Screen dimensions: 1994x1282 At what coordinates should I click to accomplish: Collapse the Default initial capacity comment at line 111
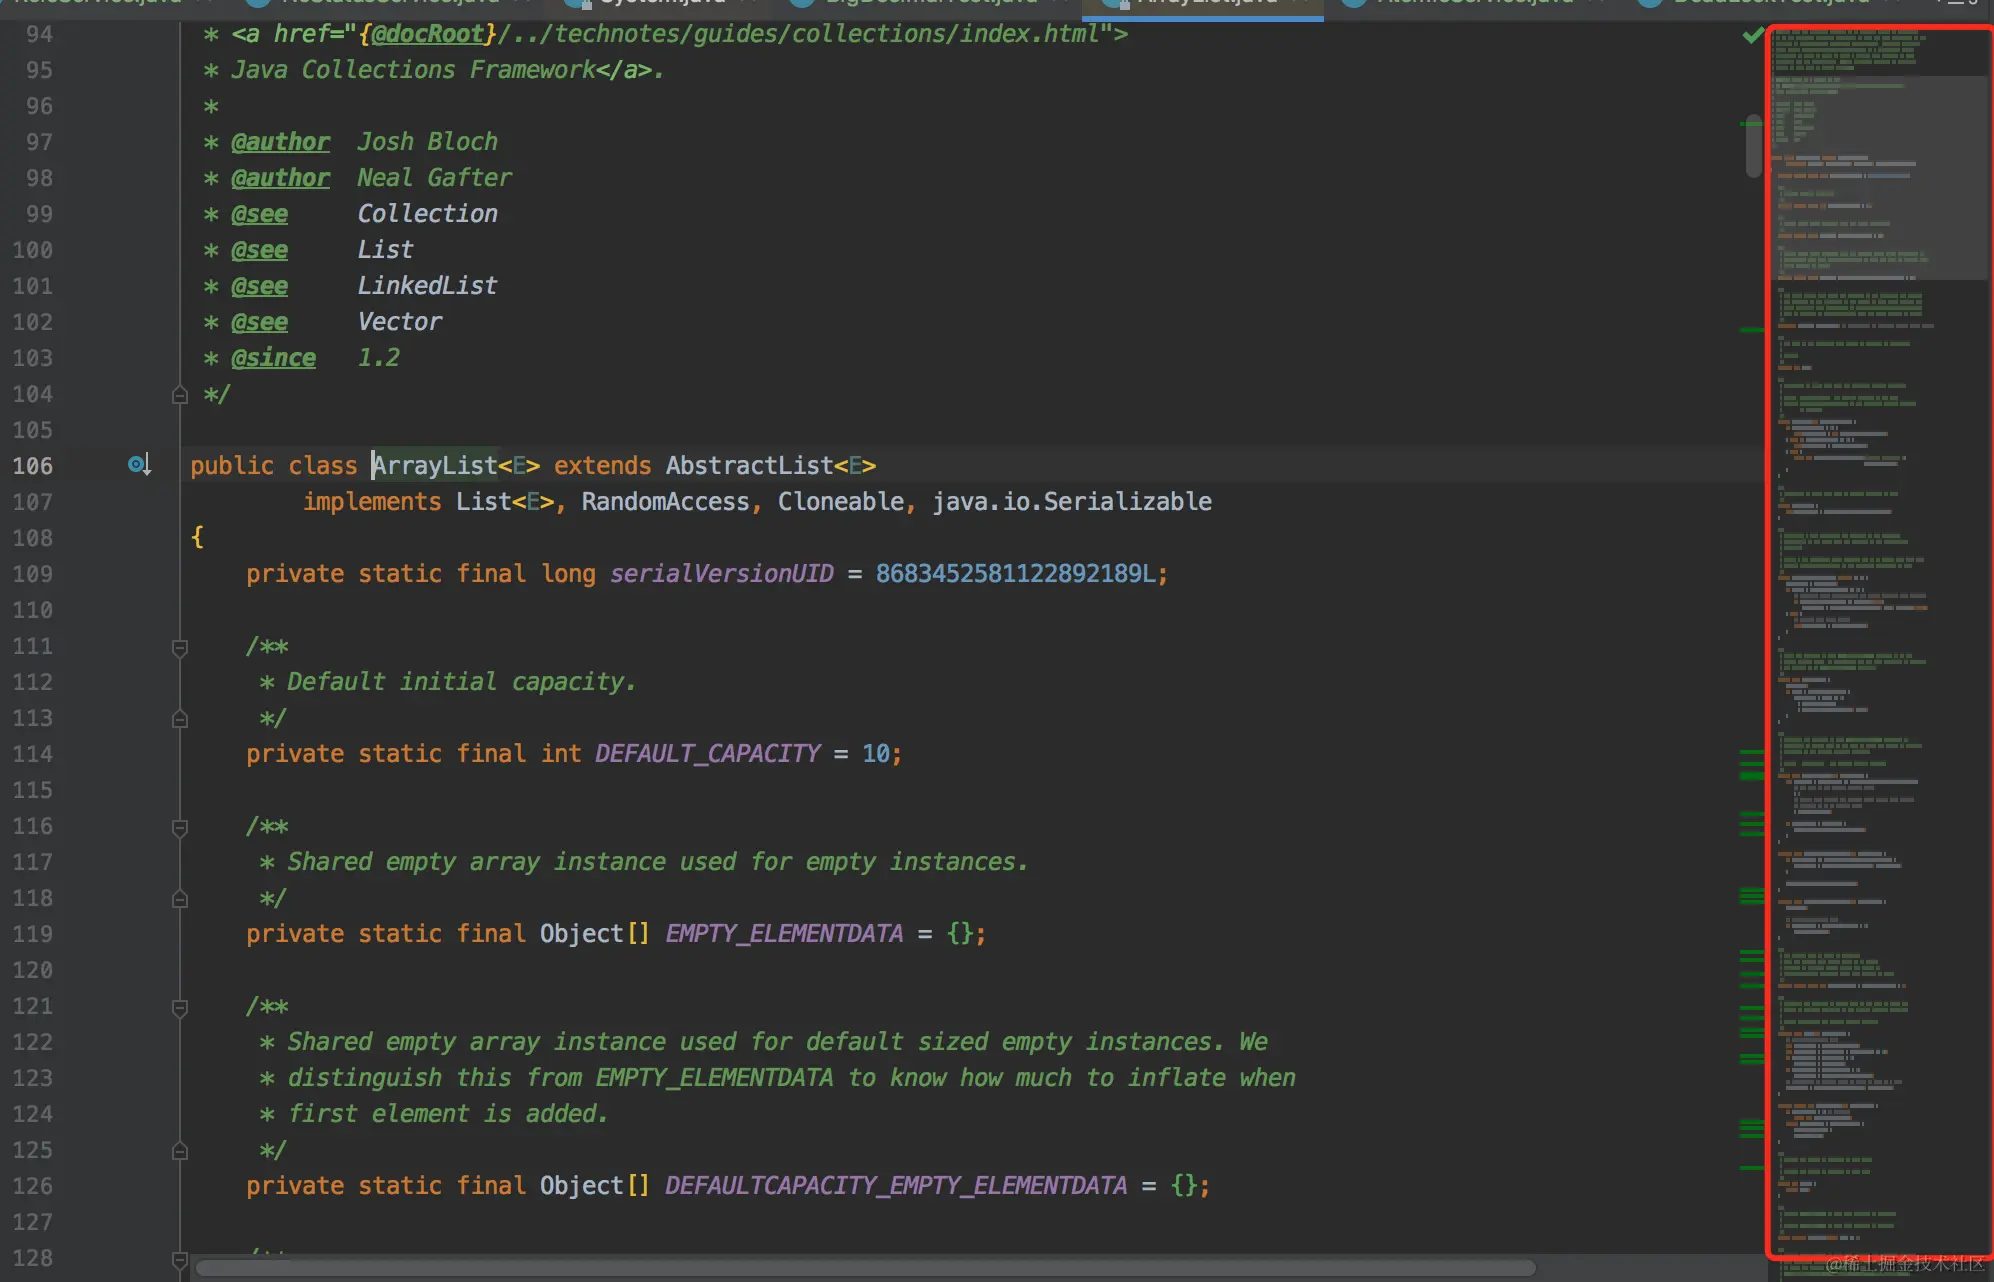point(180,648)
